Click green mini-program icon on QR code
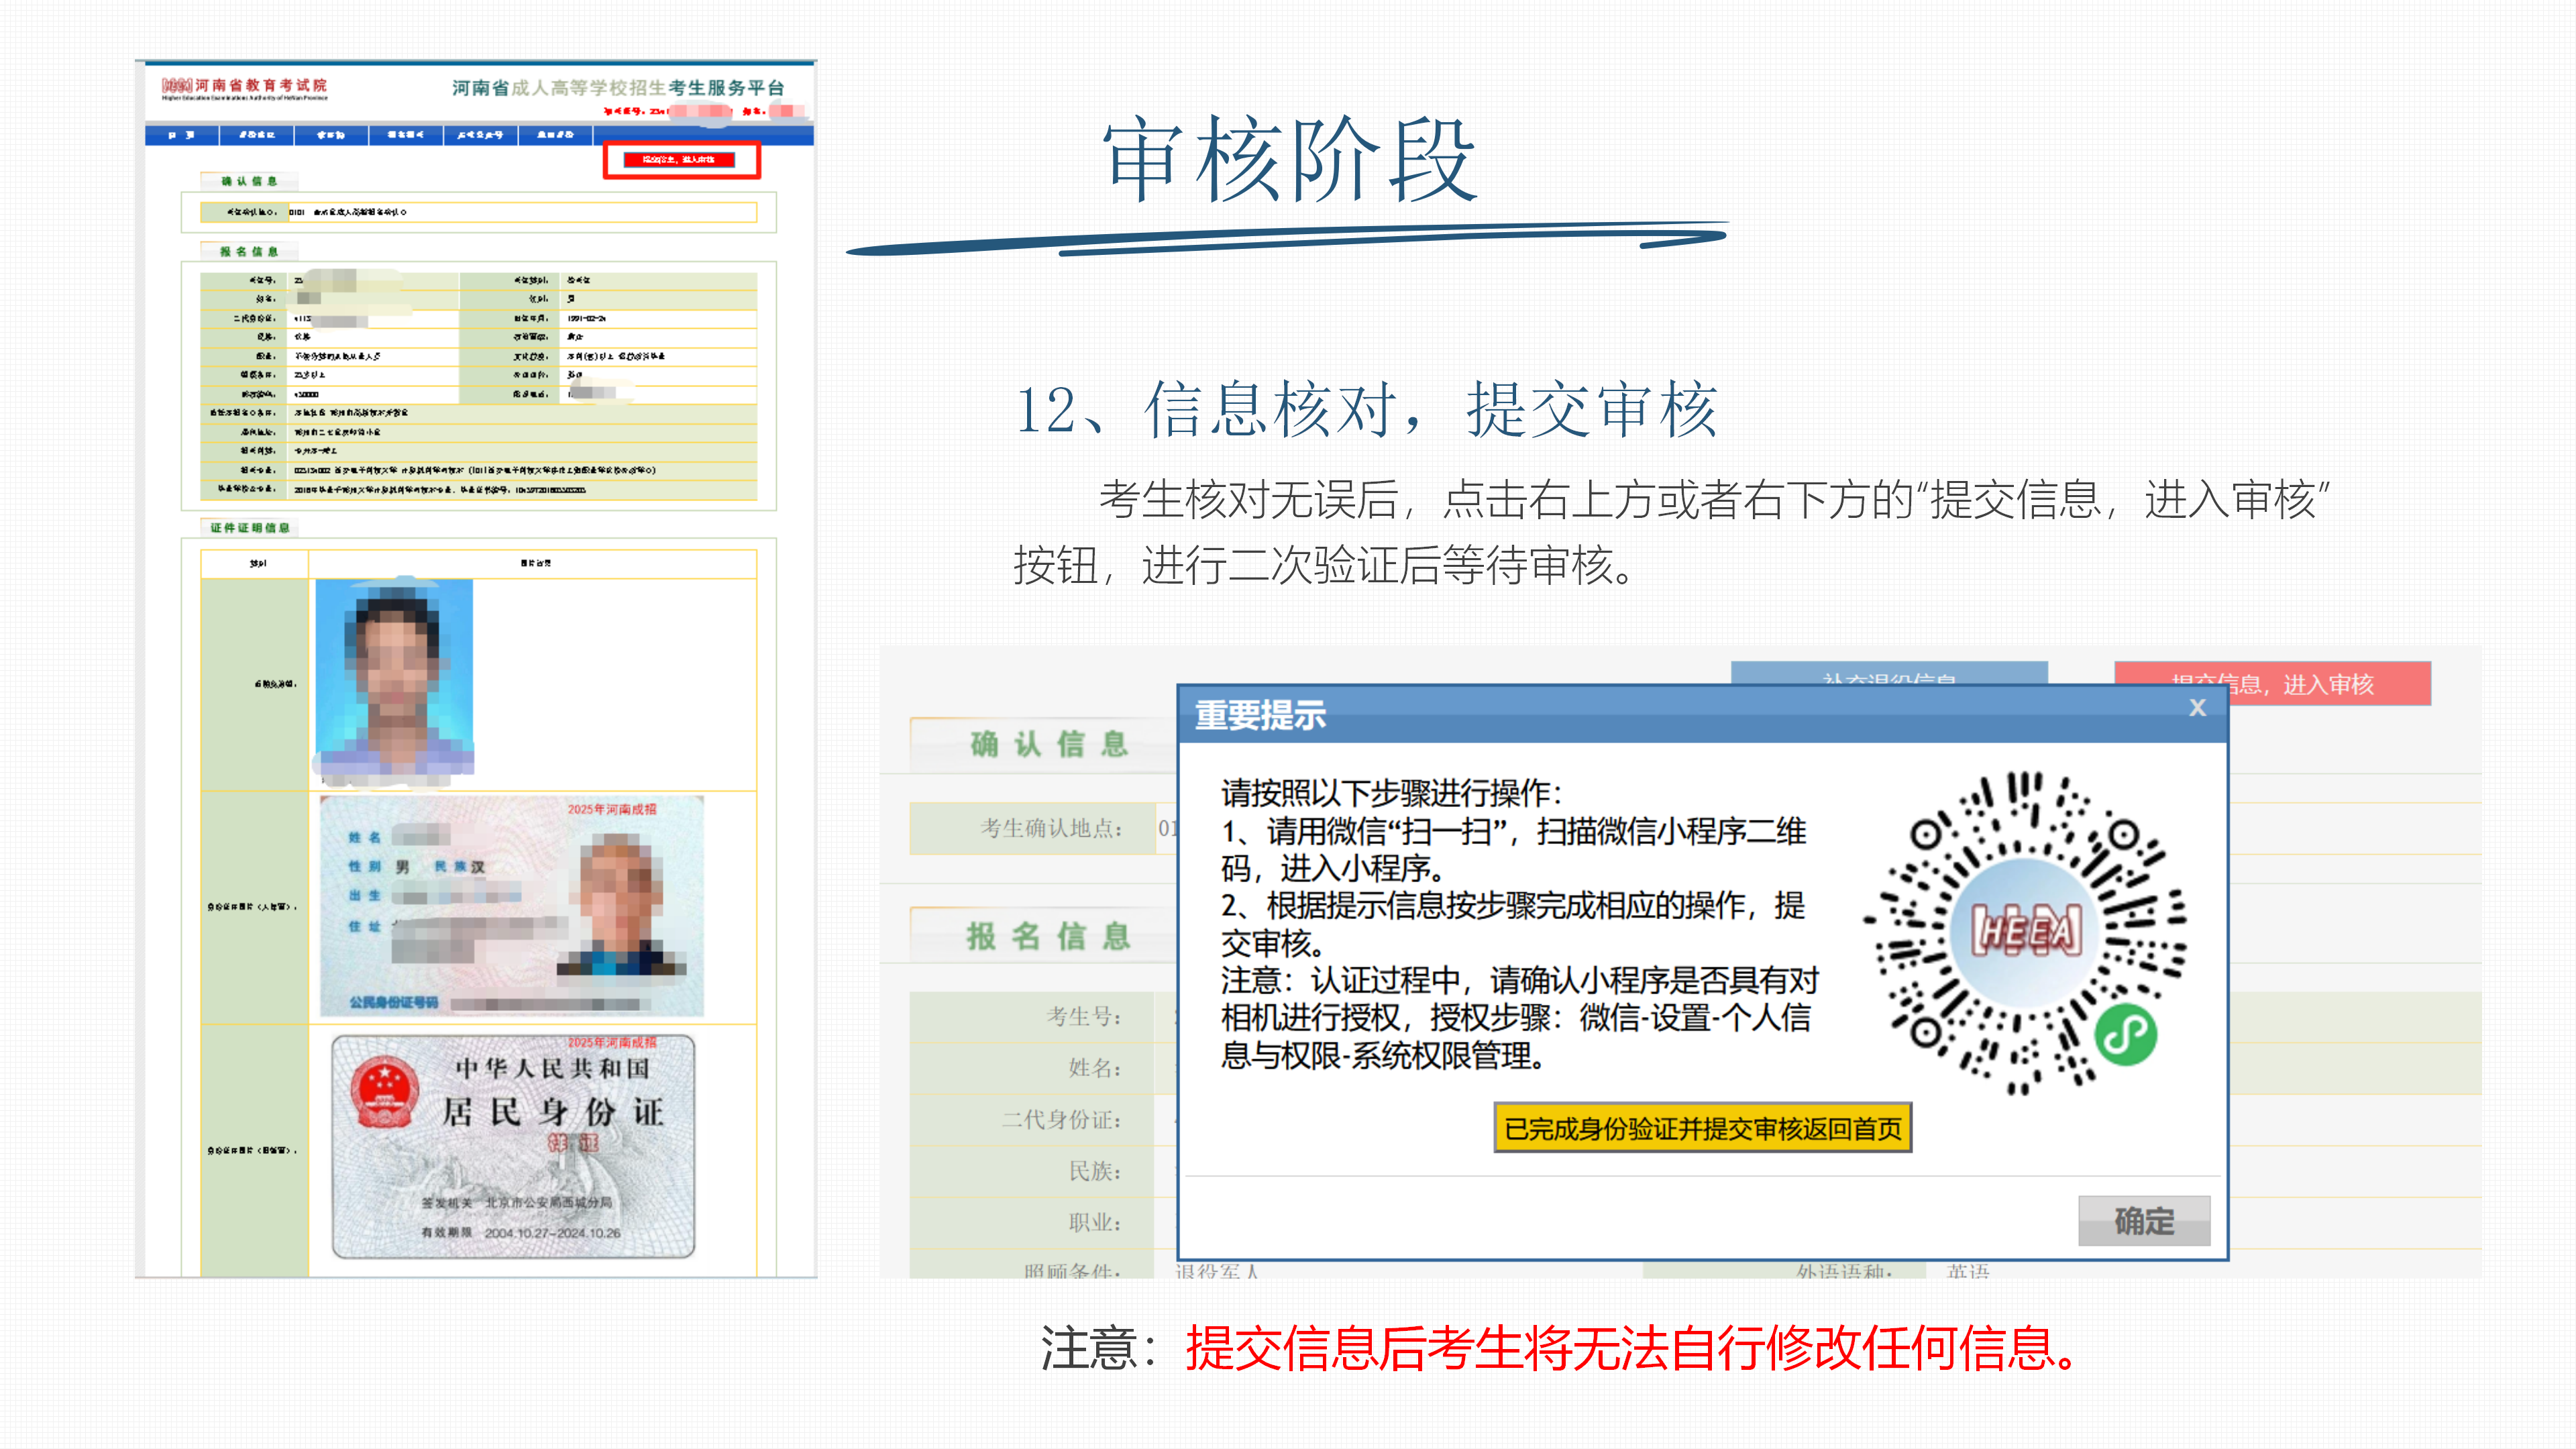The height and width of the screenshot is (1449, 2576). click(x=2125, y=1035)
